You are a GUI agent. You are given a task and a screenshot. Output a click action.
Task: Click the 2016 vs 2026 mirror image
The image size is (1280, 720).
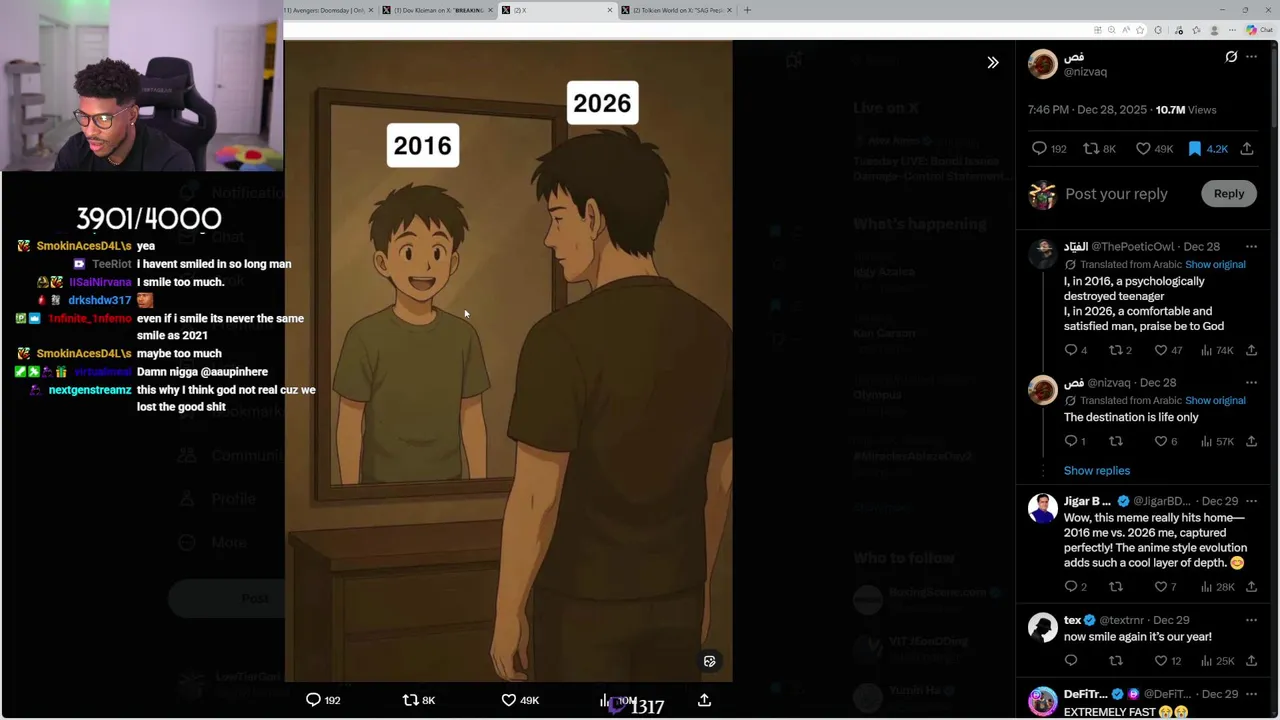coord(508,361)
